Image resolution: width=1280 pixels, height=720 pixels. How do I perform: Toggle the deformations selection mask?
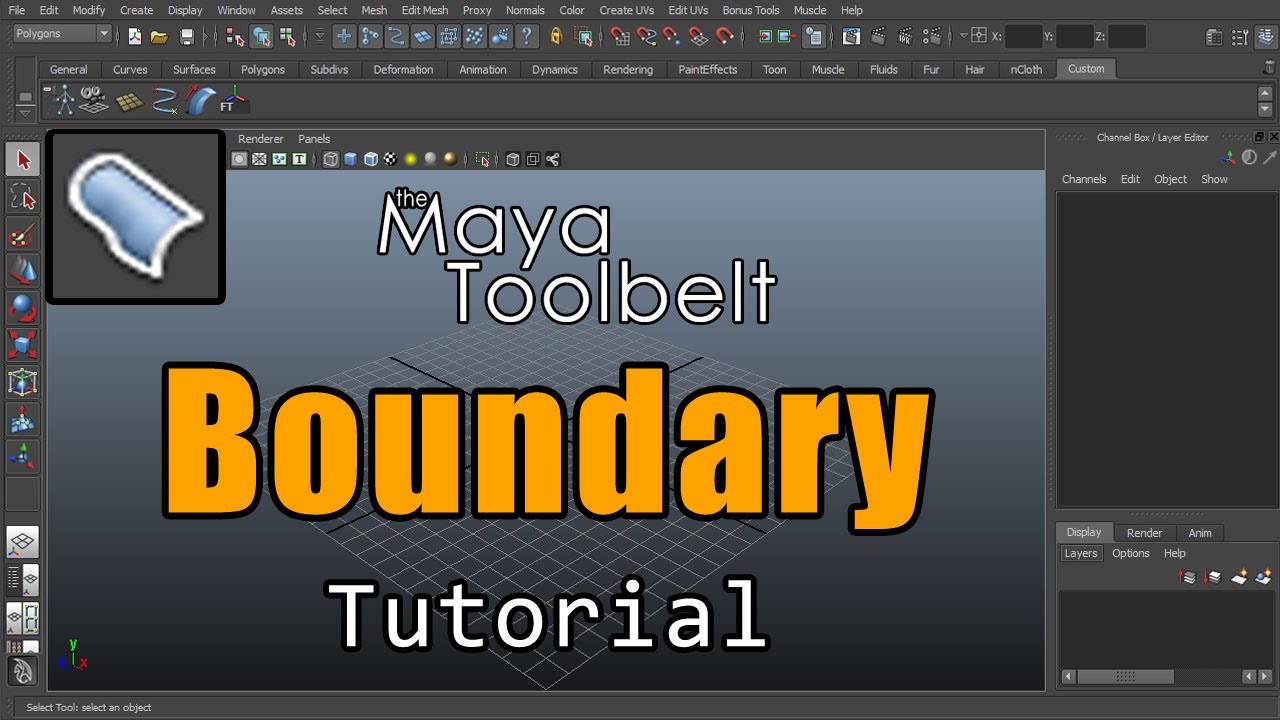[x=449, y=37]
